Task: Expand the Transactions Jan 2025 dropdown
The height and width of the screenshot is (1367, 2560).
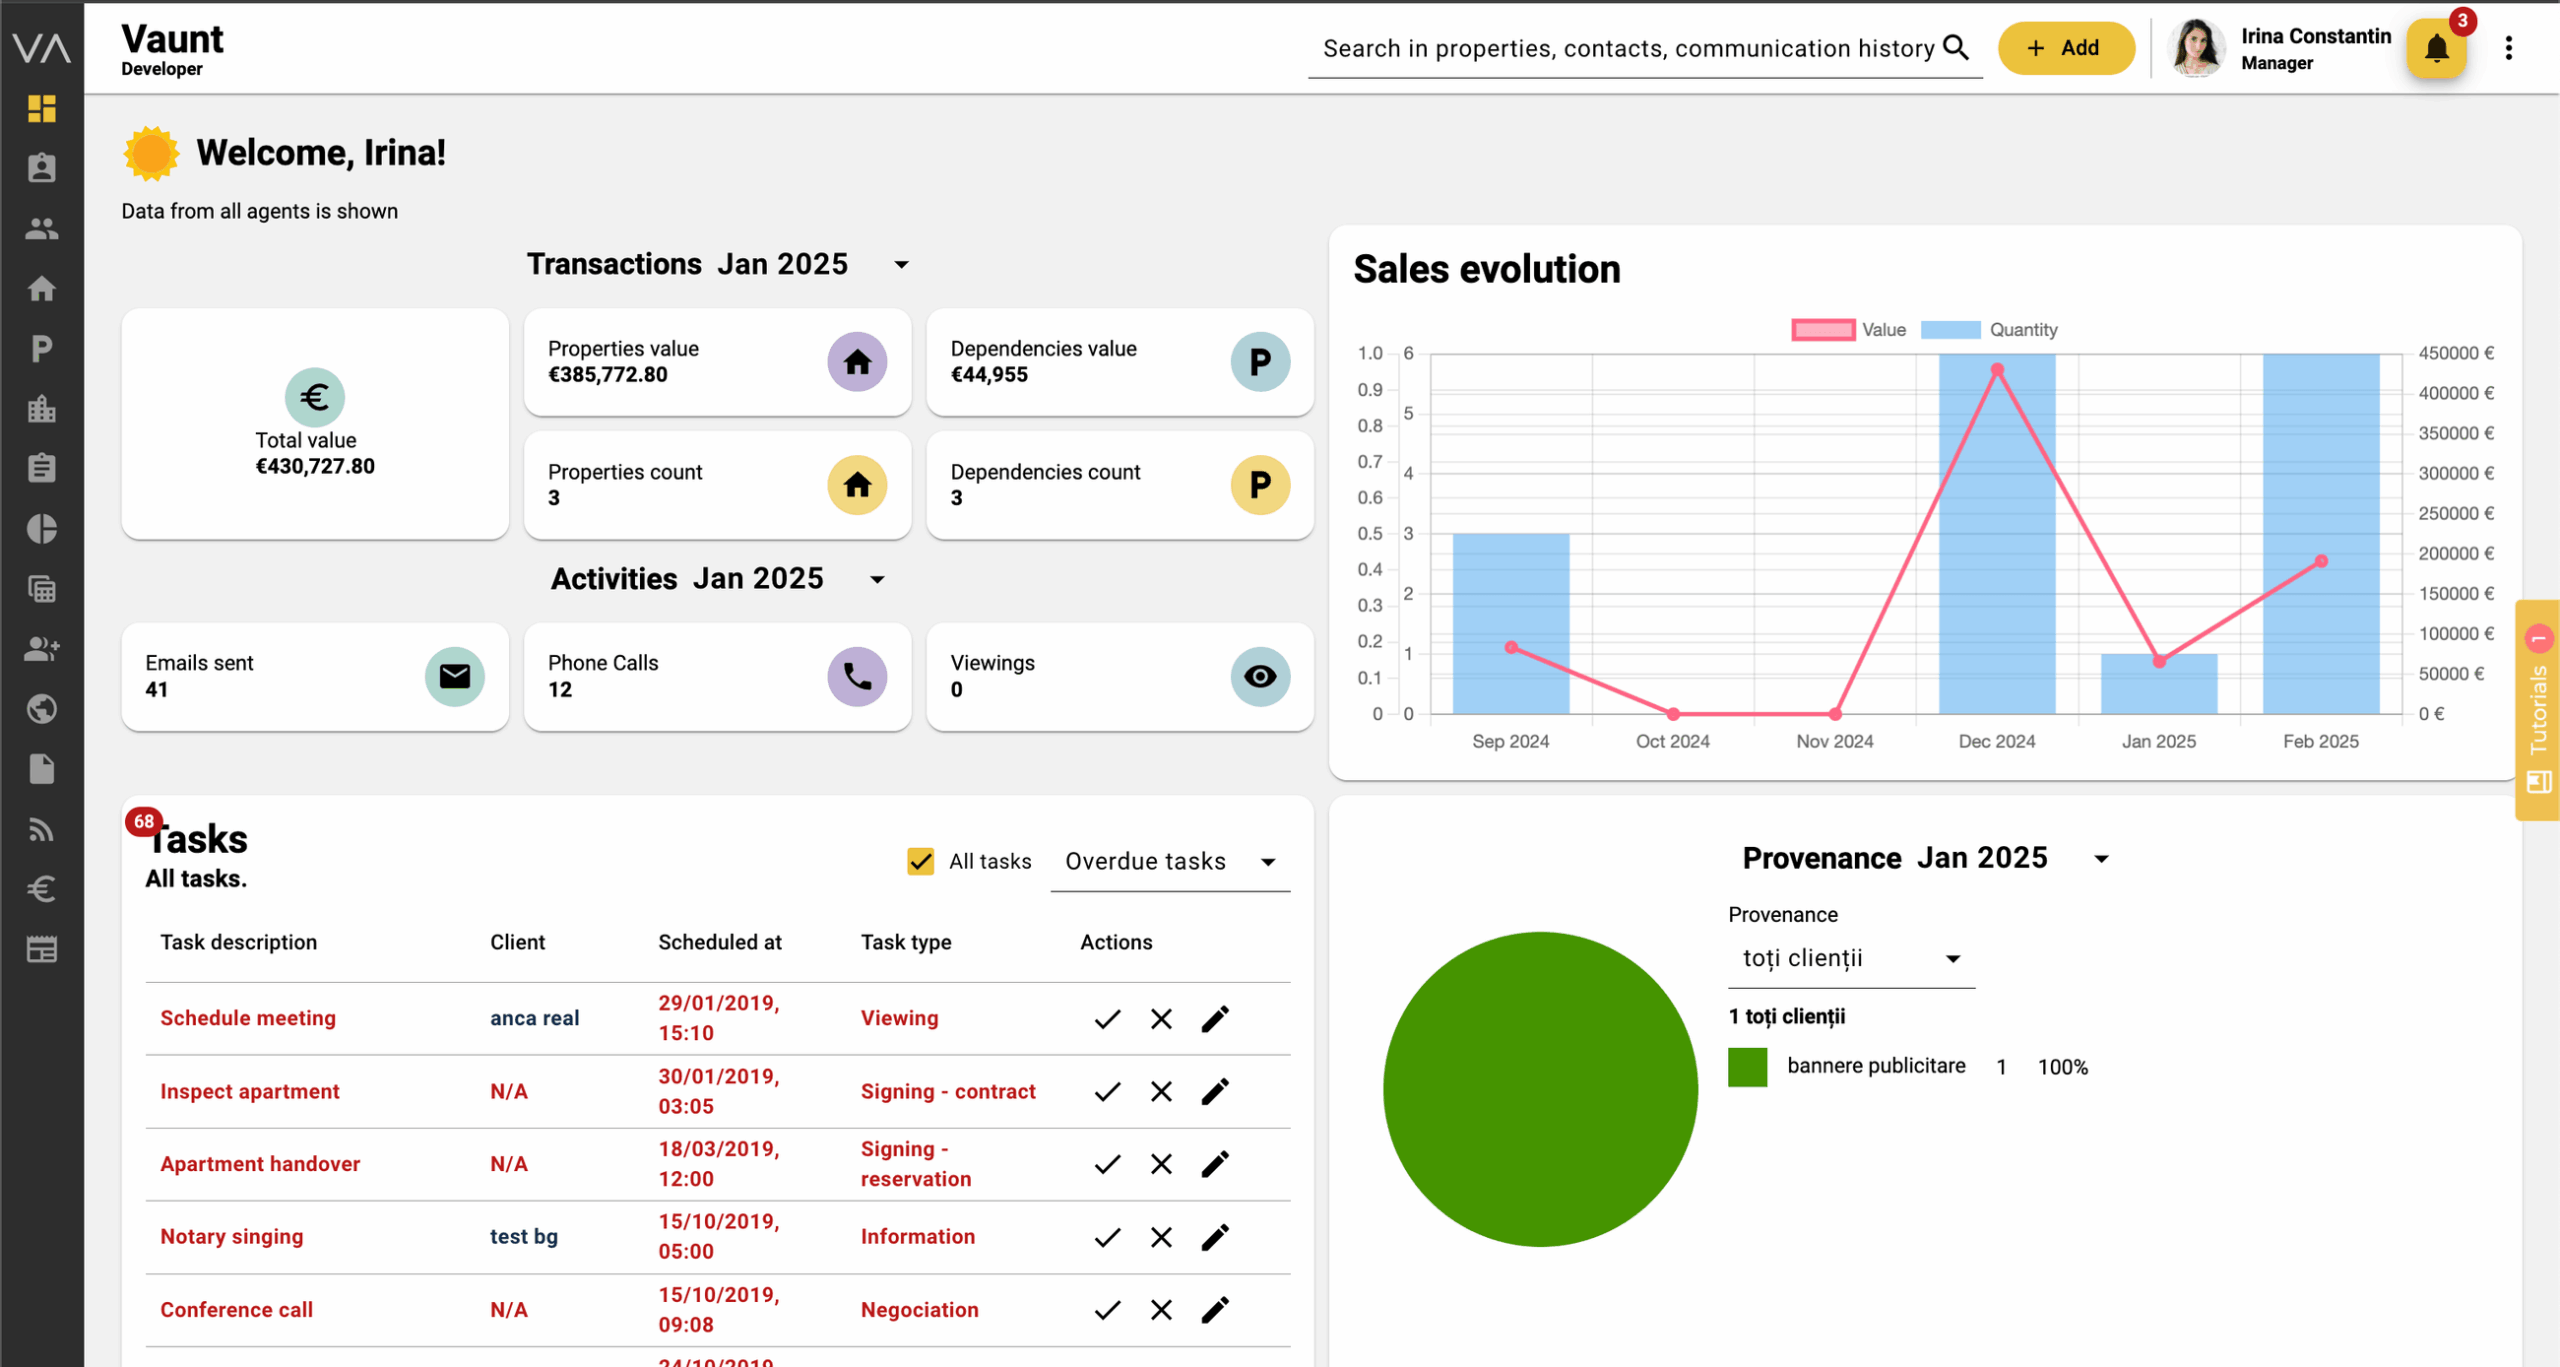Action: coord(901,265)
